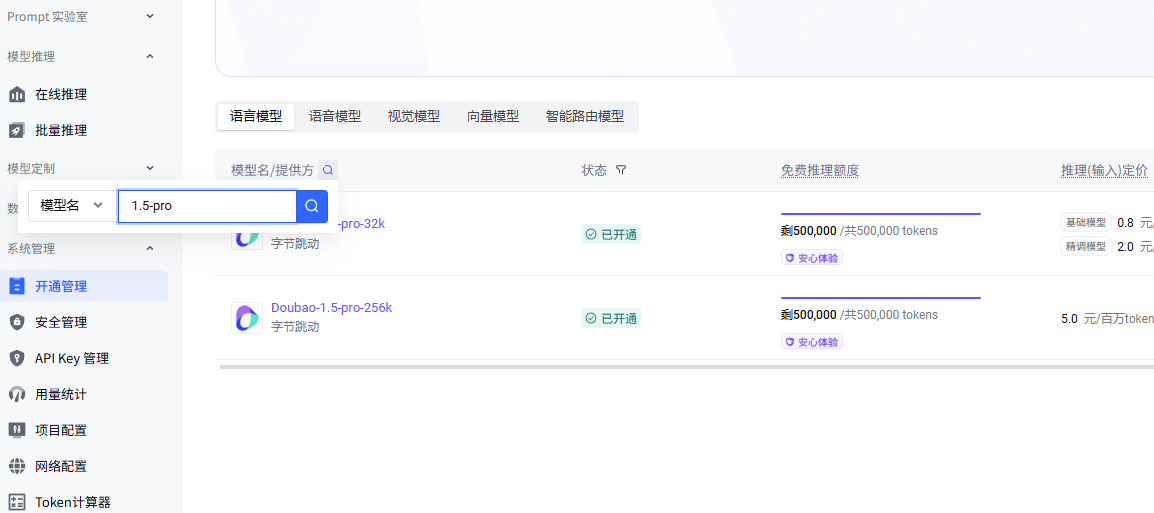This screenshot has width=1154, height=513.
Task: Click 模型名/提供方 column header text
Action: pyautogui.click(x=272, y=170)
